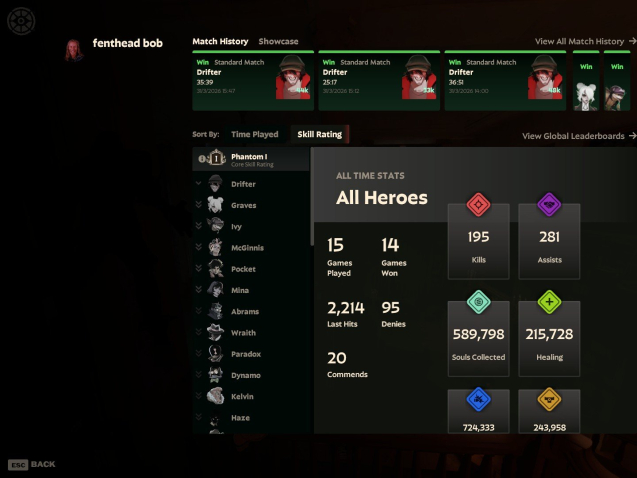Expand the Pocket hero chevron
This screenshot has width=637, height=478.
click(199, 268)
